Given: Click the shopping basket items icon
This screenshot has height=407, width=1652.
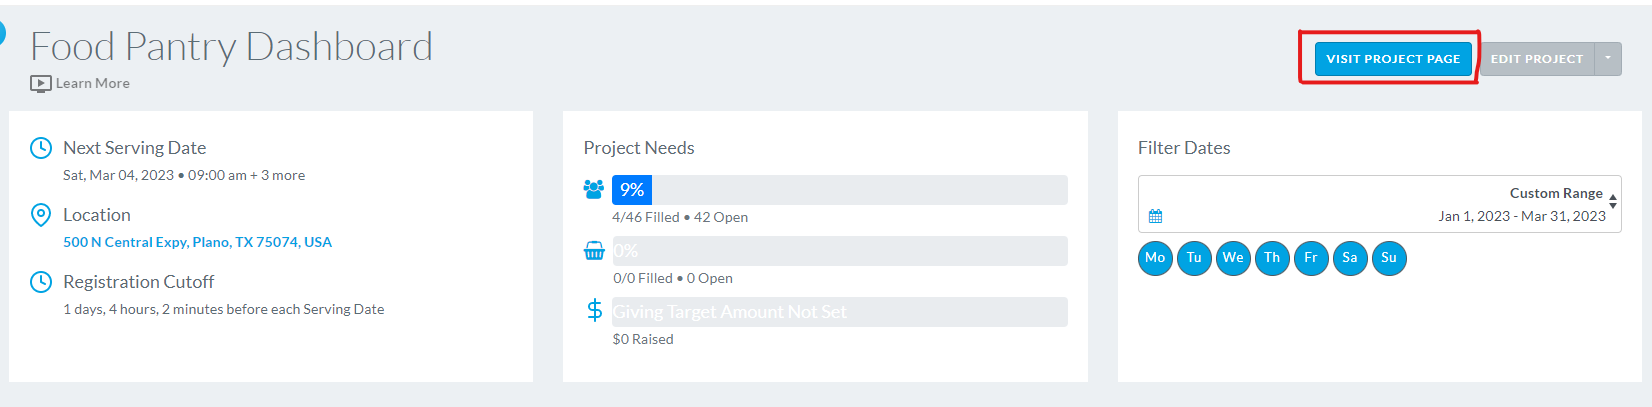Looking at the screenshot, I should (594, 250).
